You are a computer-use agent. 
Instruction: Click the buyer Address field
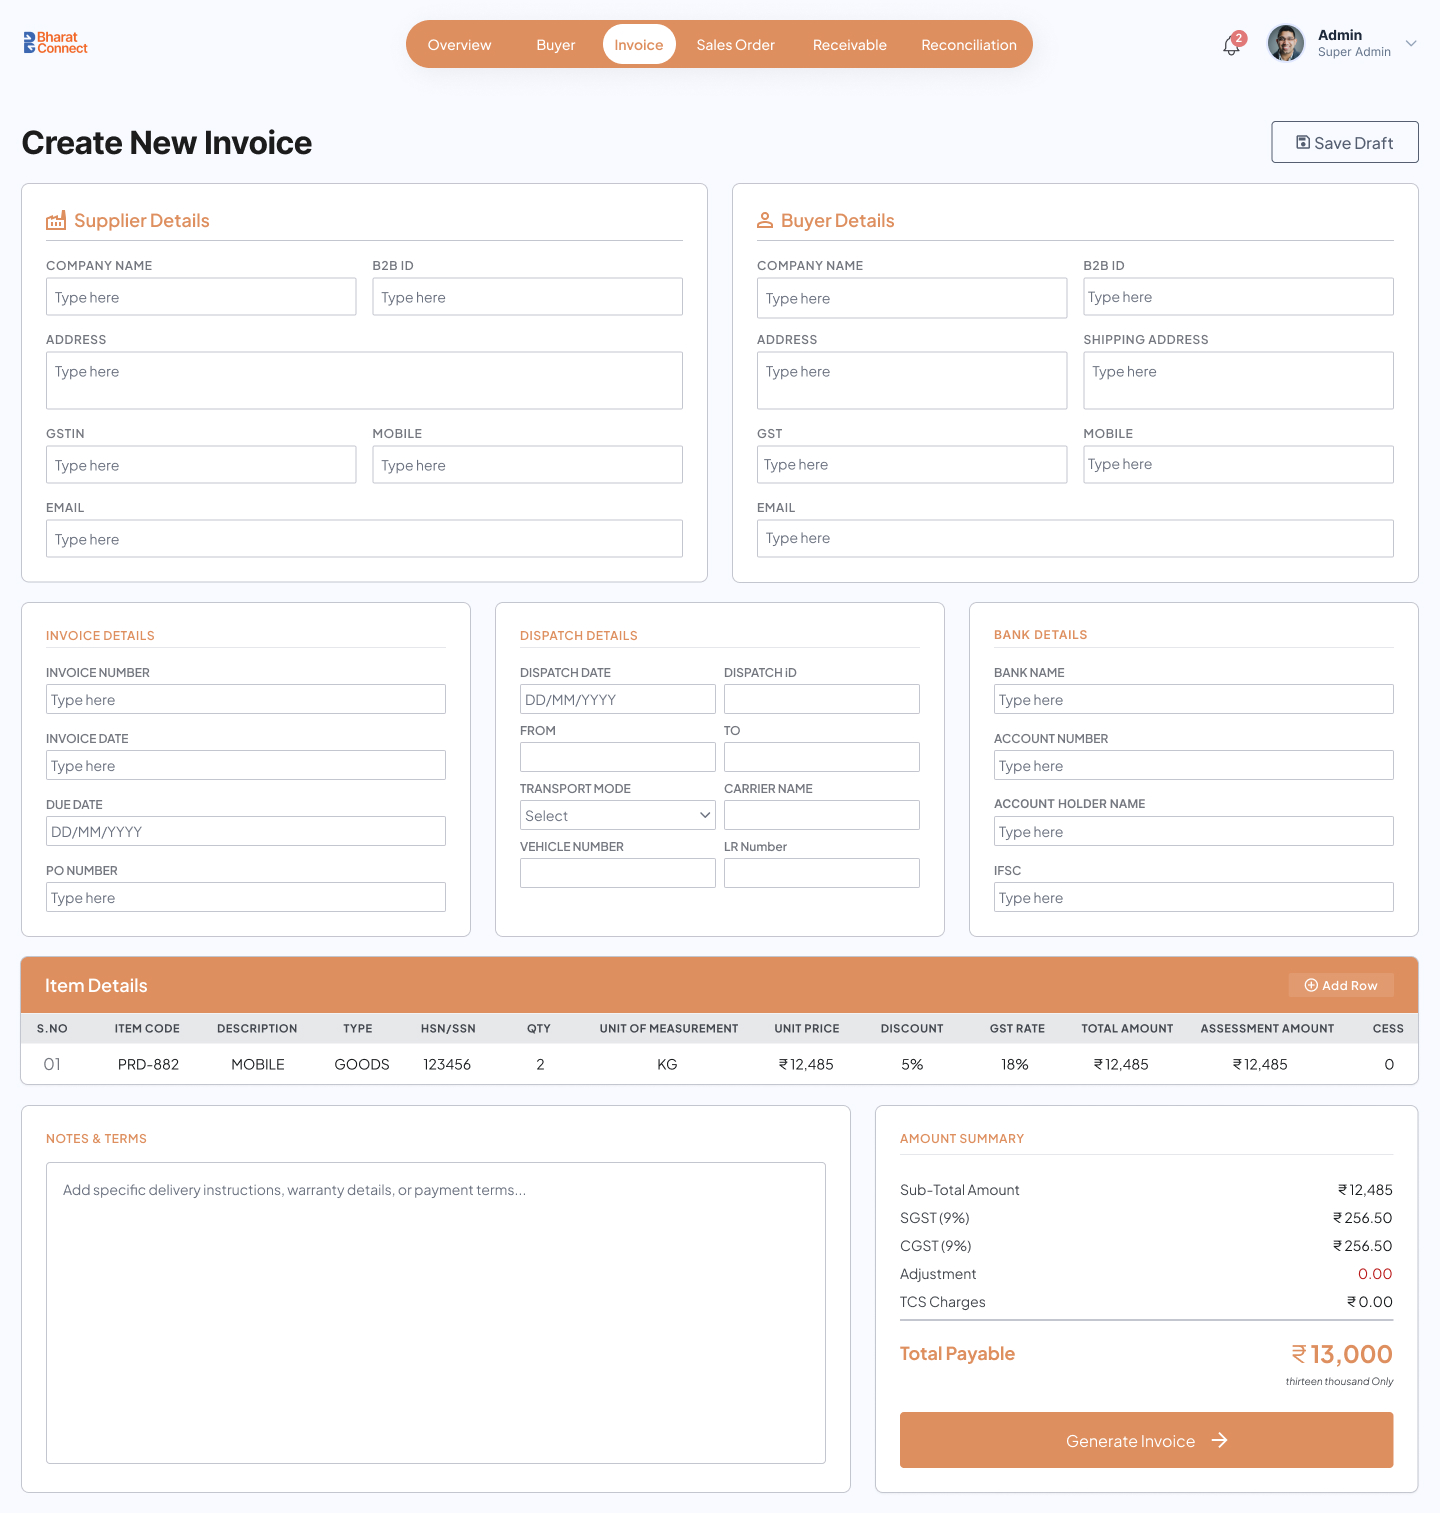point(912,380)
